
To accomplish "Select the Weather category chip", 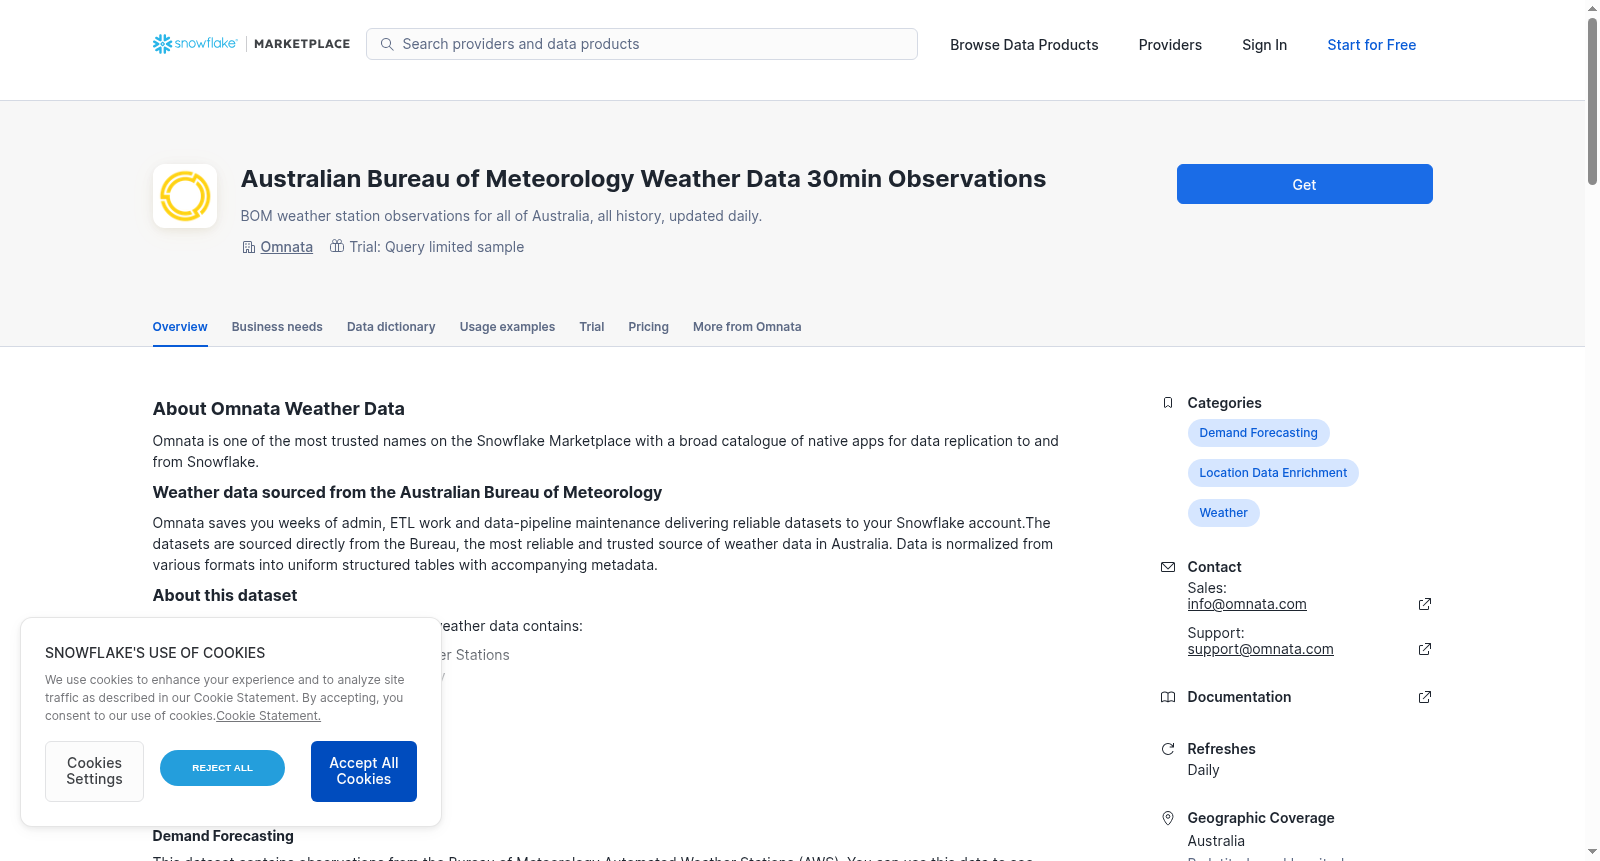I will (1223, 513).
